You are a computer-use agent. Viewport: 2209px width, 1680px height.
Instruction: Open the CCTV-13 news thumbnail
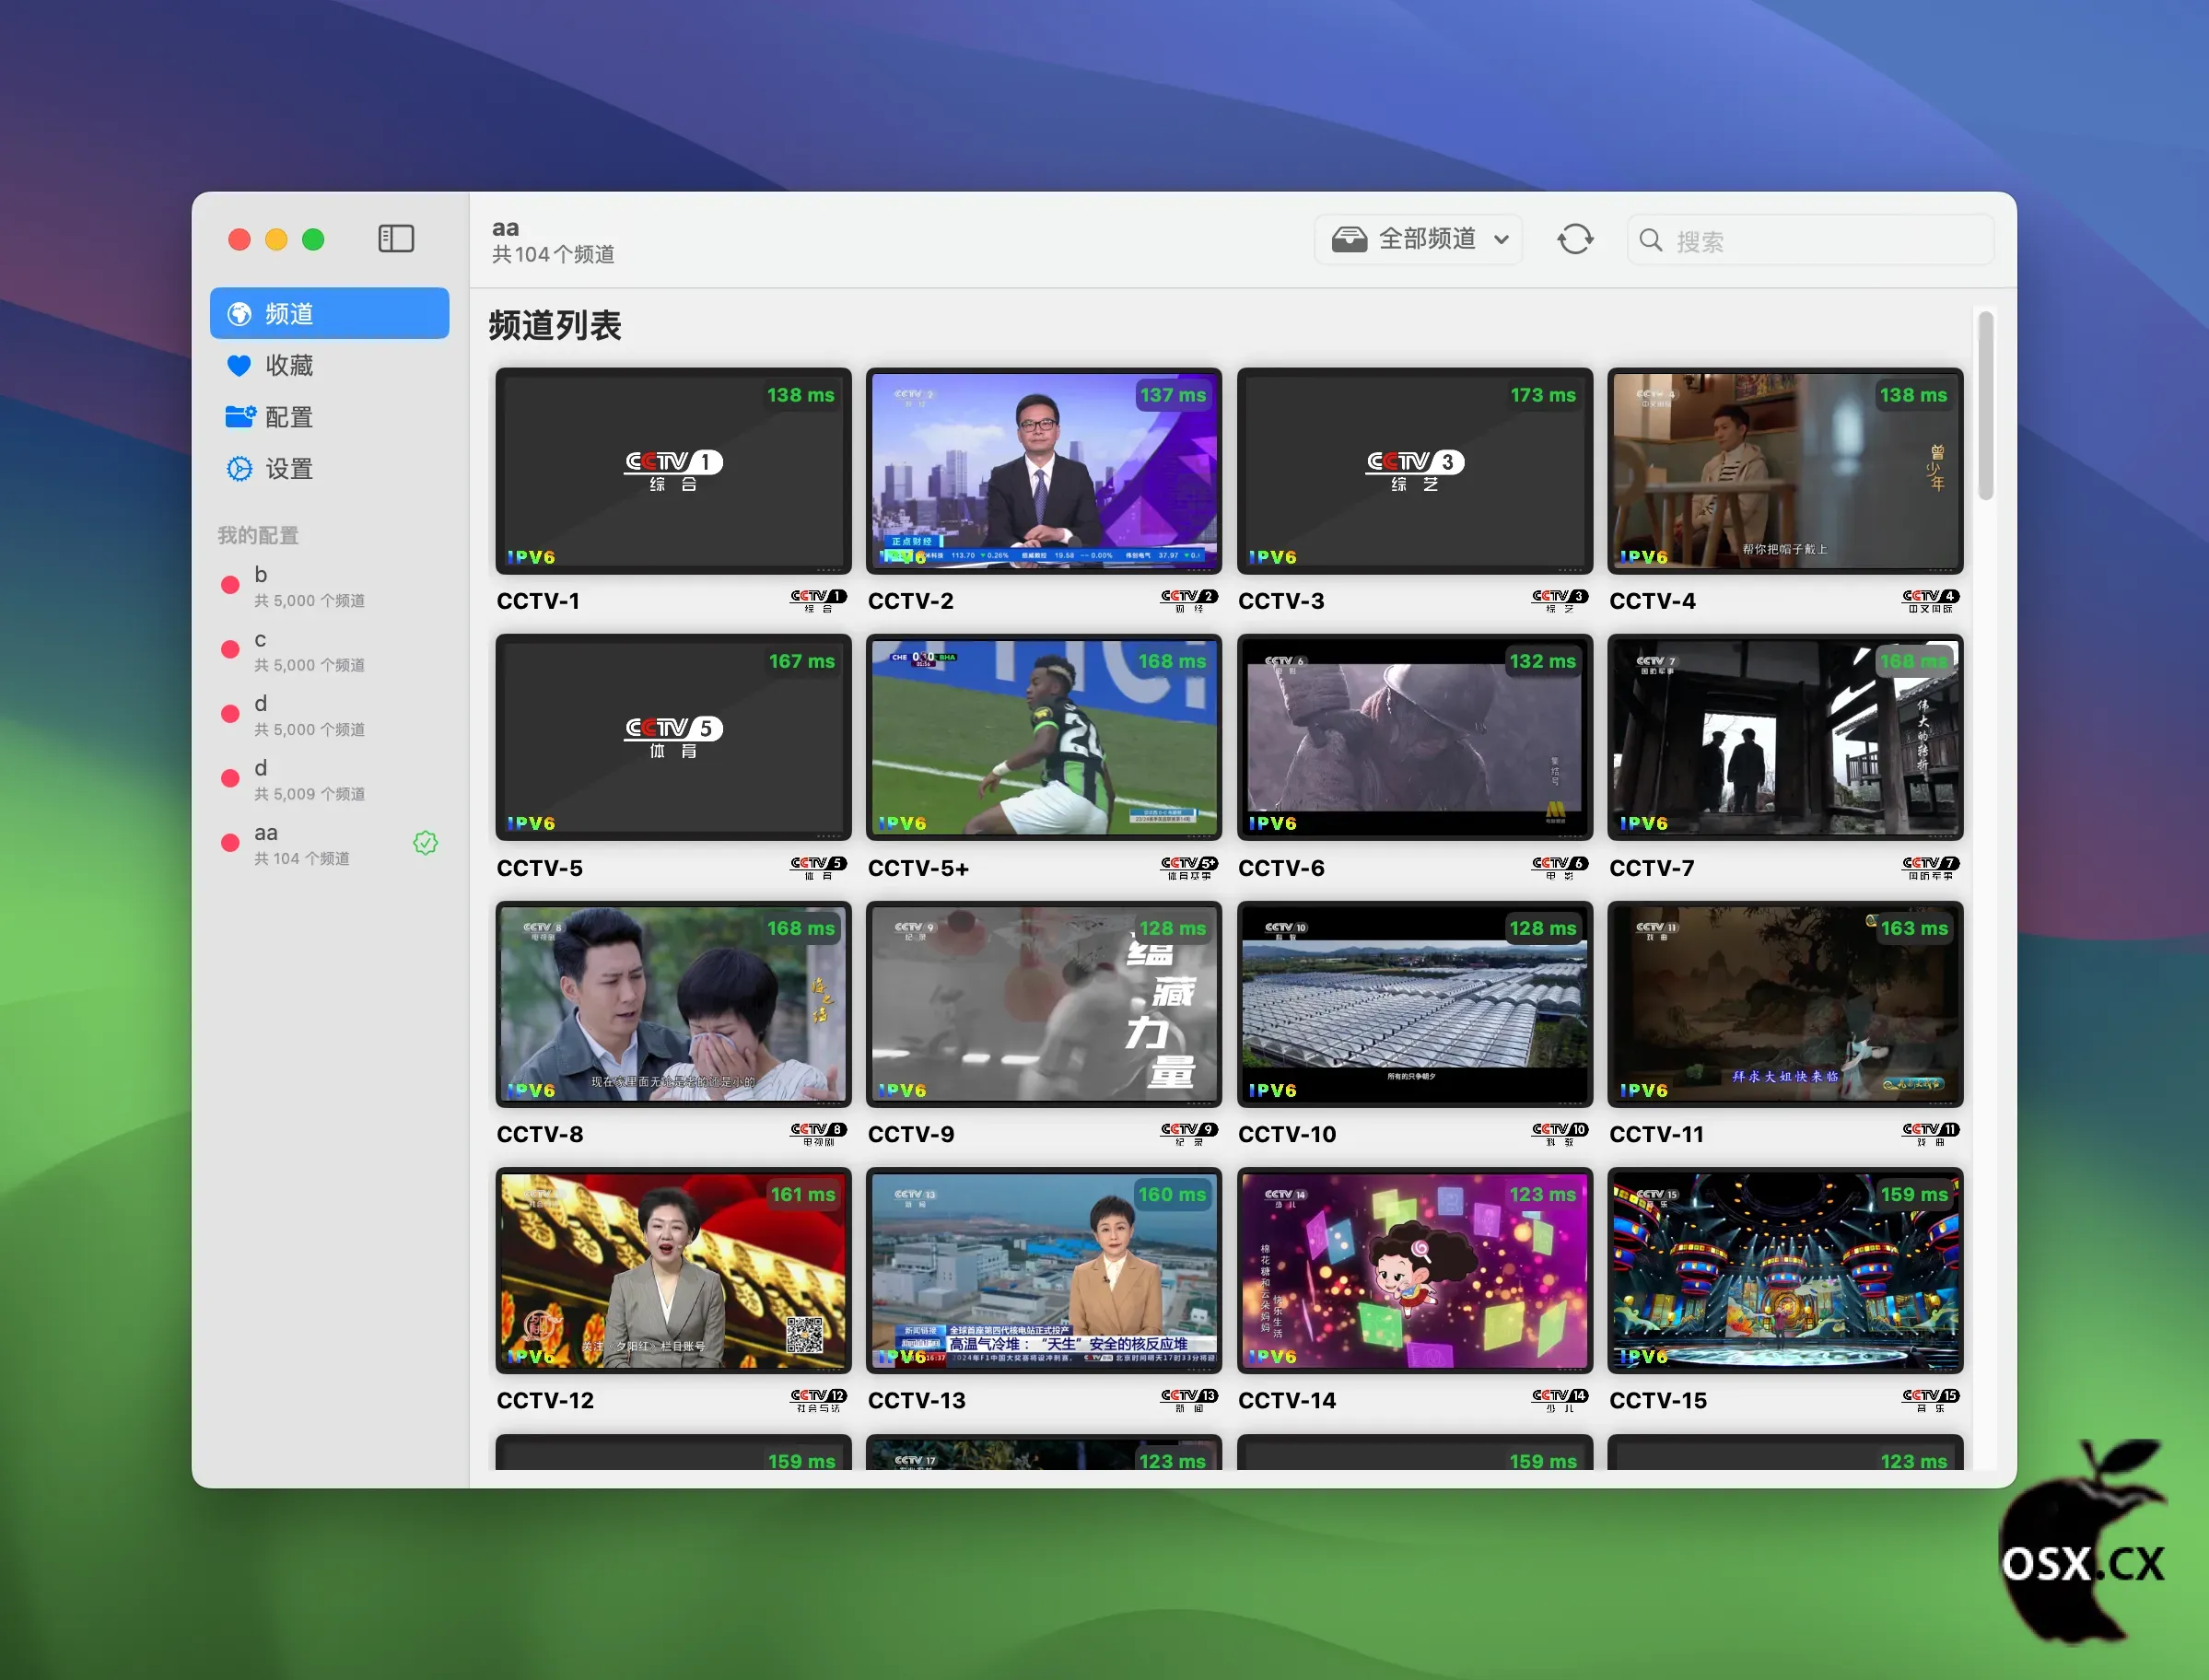[1044, 1271]
